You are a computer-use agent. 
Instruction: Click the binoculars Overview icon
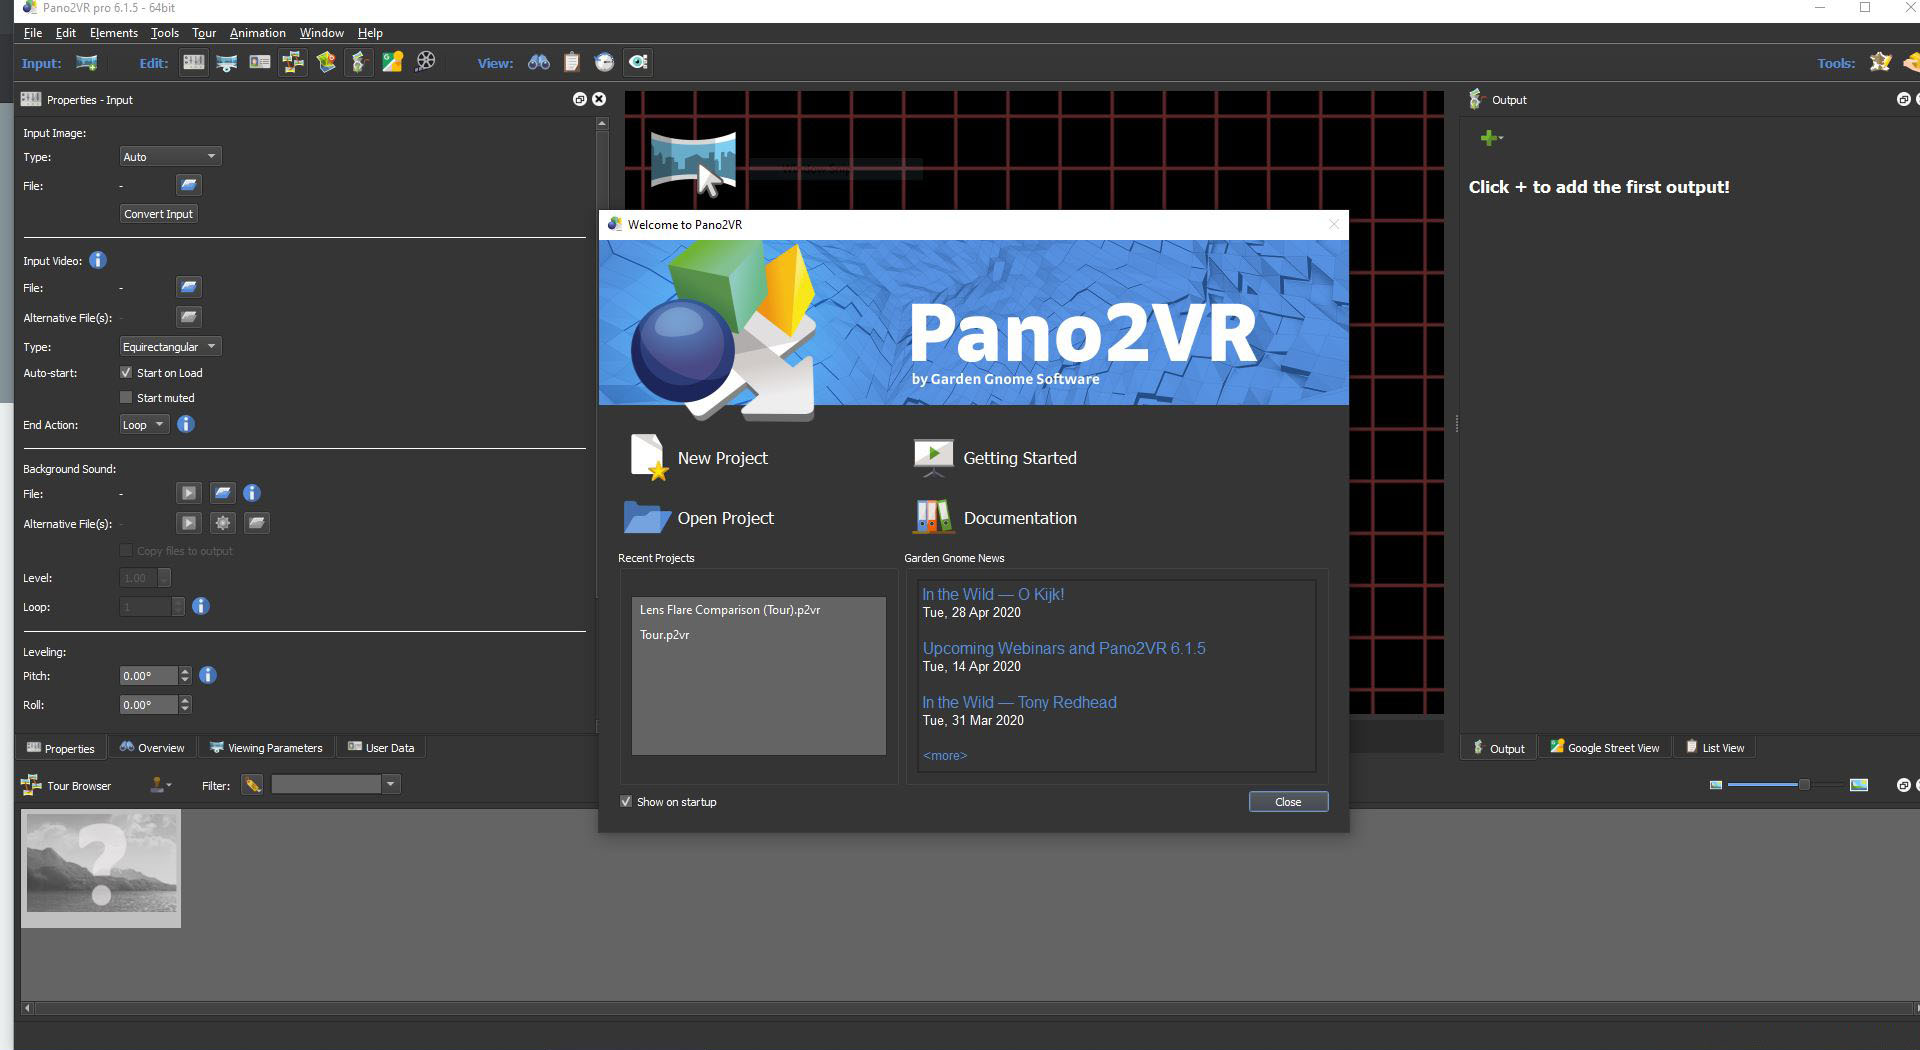click(539, 62)
